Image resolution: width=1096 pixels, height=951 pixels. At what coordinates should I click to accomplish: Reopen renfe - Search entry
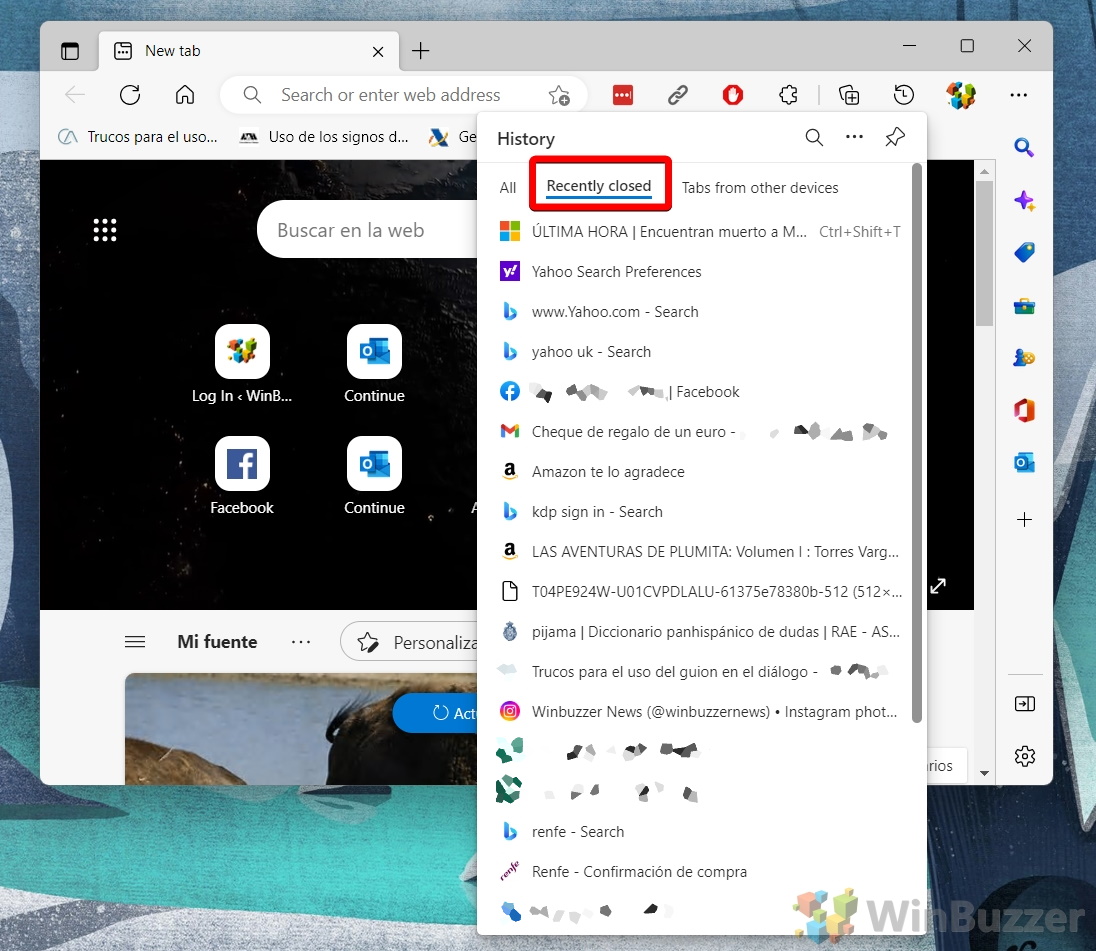[x=700, y=832]
